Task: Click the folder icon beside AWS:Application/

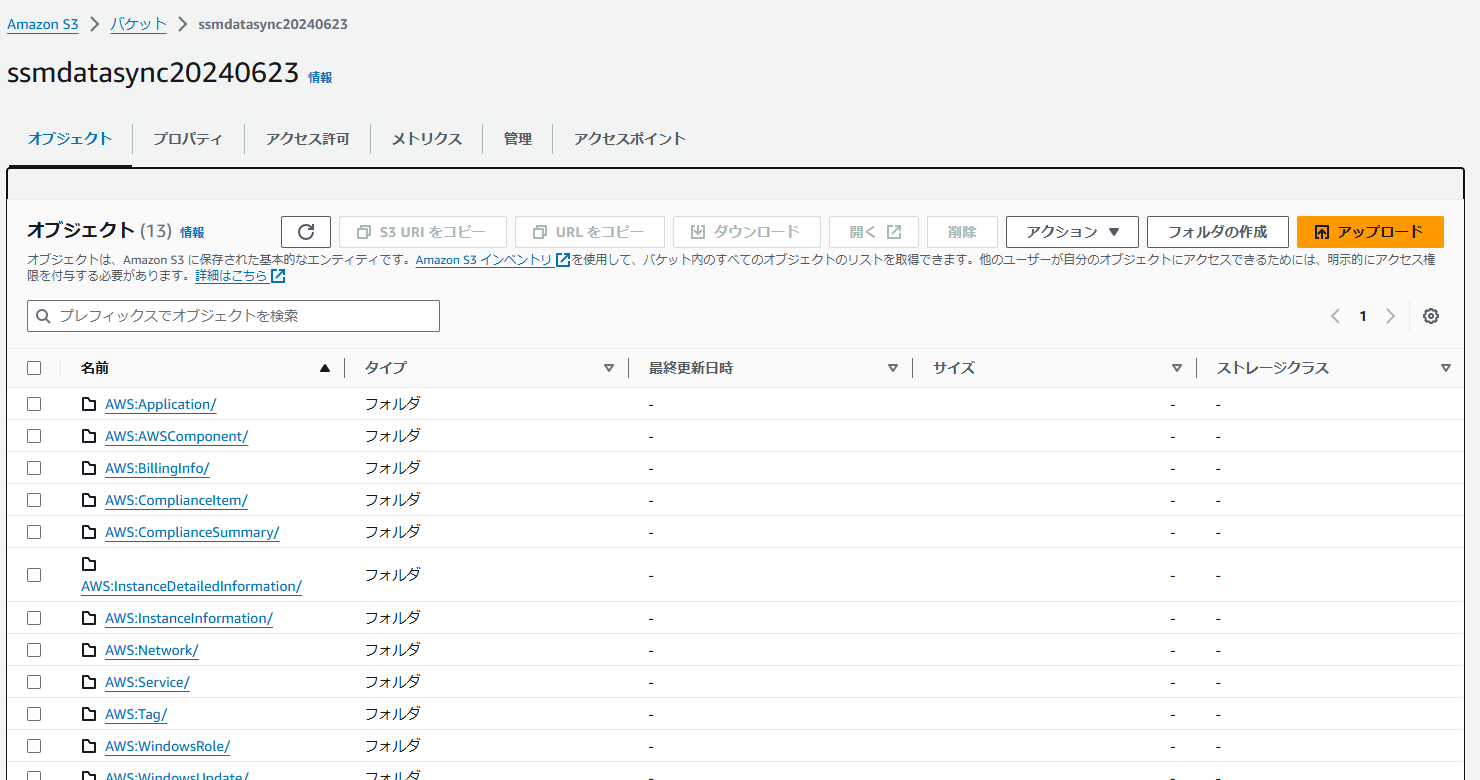Action: click(x=89, y=404)
